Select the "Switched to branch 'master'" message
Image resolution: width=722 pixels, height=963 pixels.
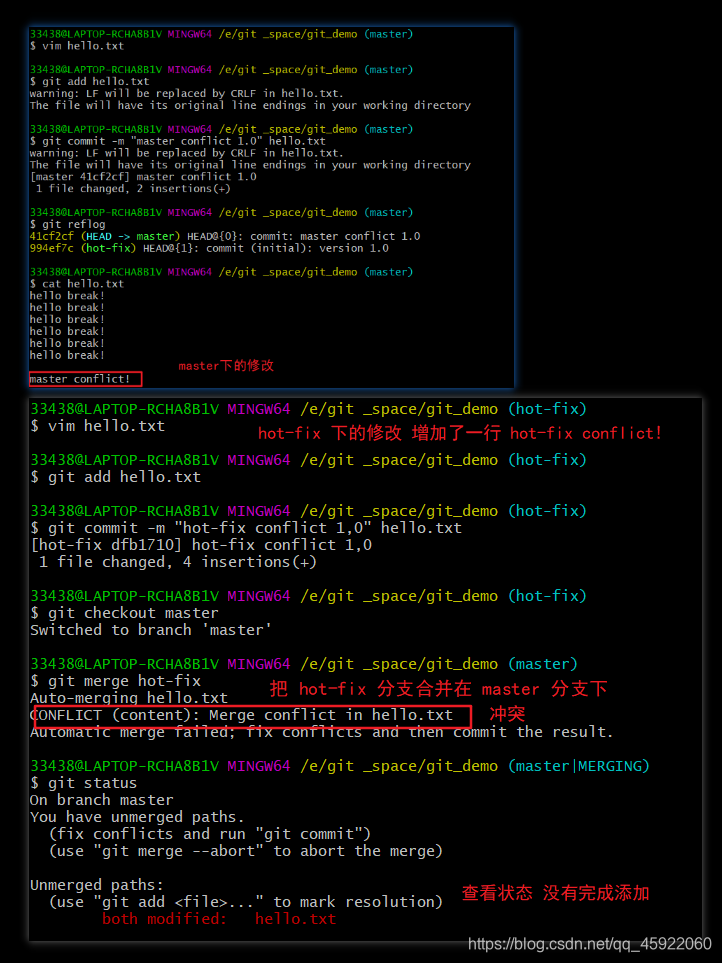coord(151,630)
